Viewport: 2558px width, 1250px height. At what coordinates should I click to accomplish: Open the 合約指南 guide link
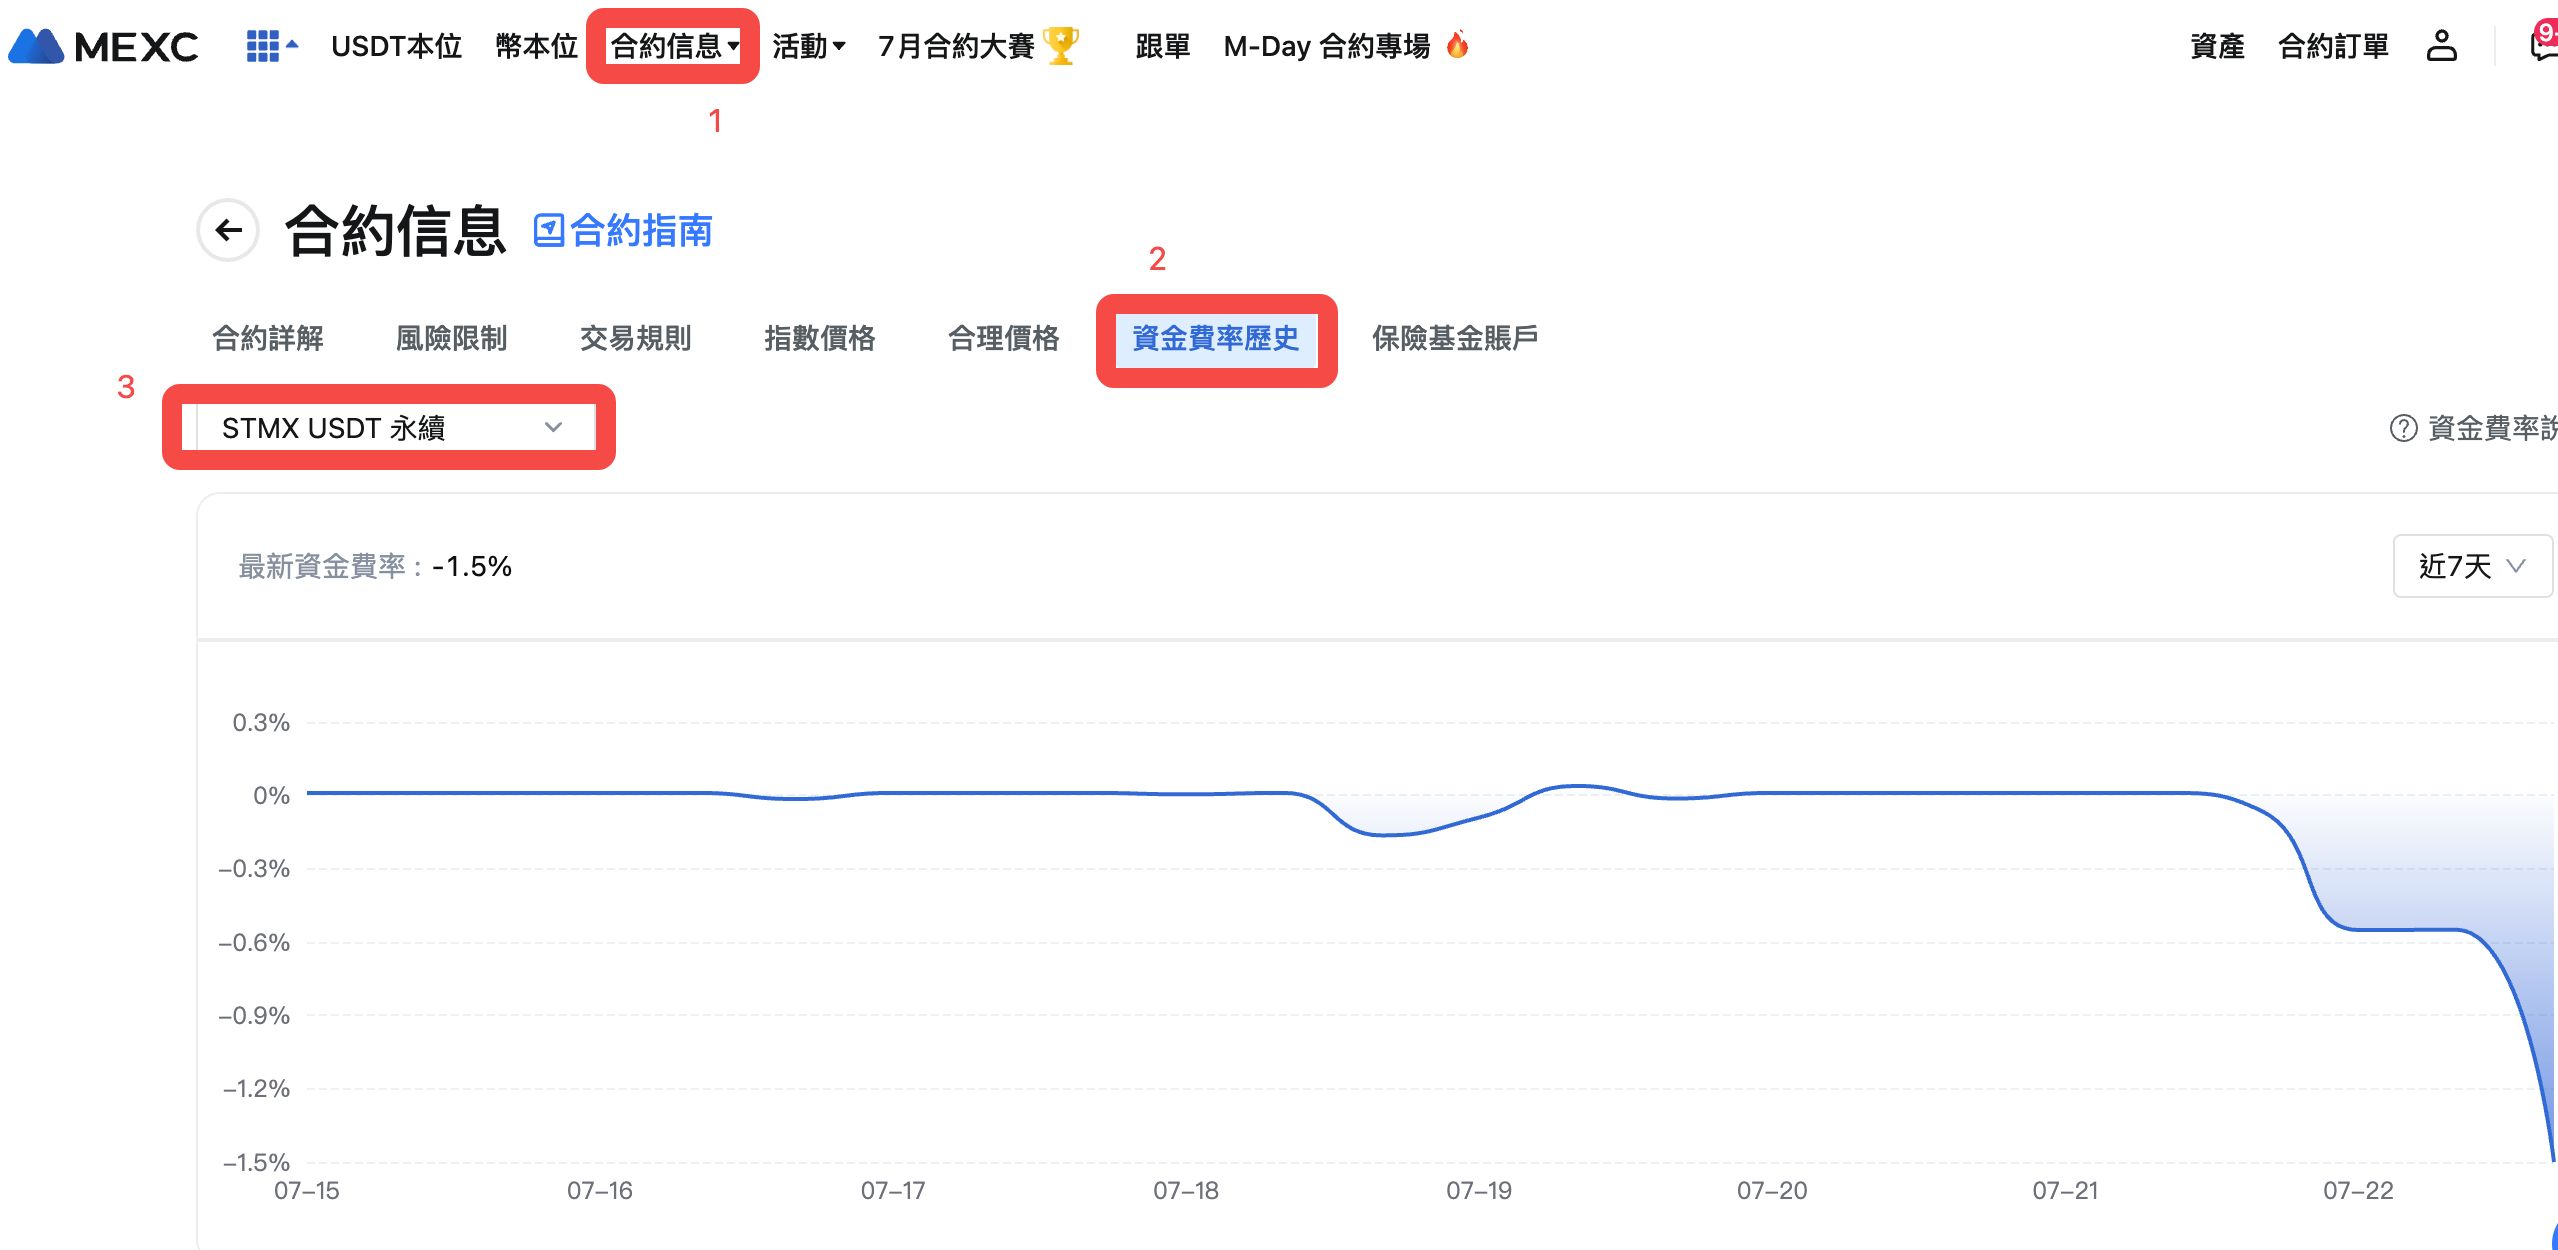[x=623, y=231]
